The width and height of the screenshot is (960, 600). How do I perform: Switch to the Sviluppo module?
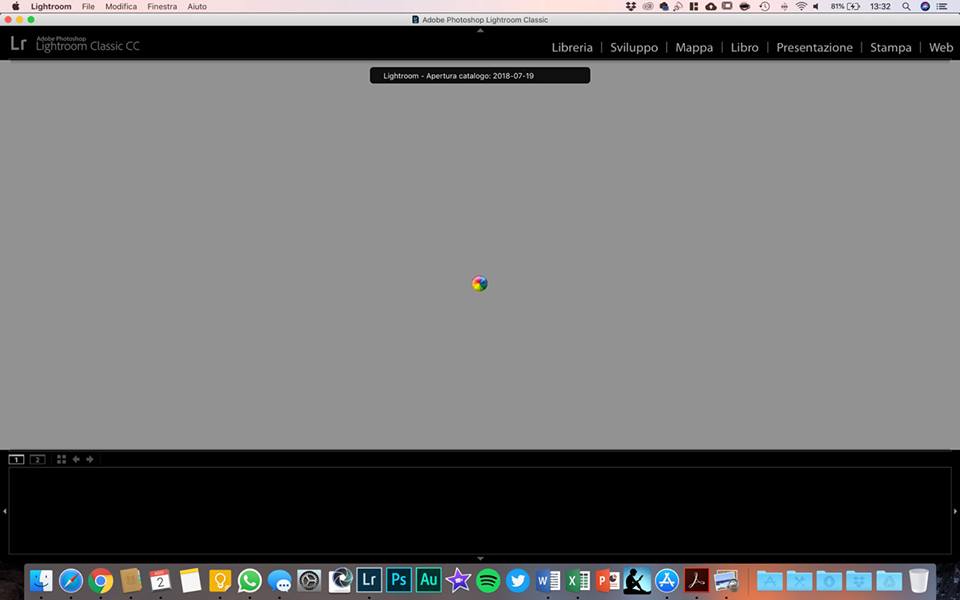[x=634, y=47]
